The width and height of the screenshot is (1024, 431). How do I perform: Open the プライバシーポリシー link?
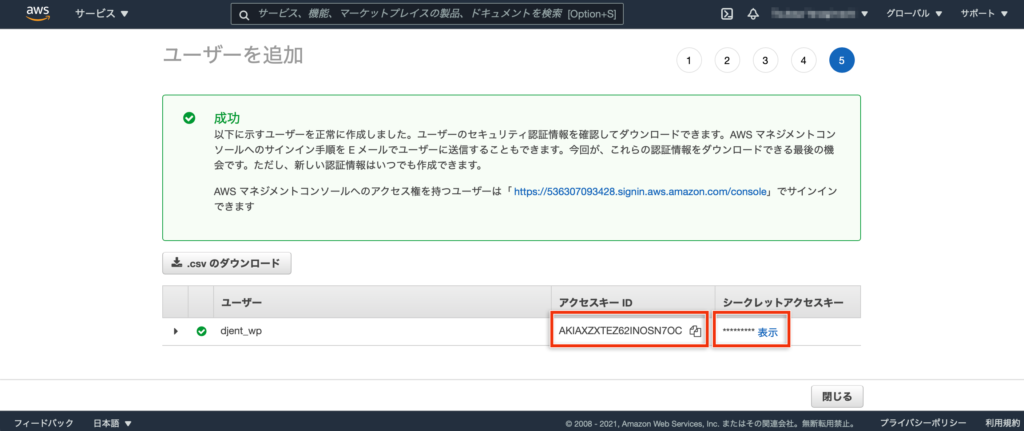(x=923, y=423)
